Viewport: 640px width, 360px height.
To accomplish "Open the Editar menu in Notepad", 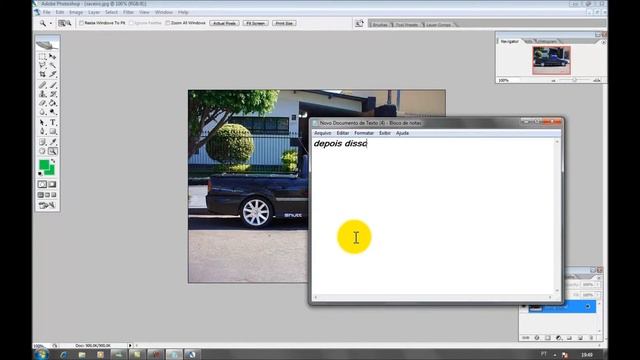I will (x=342, y=133).
